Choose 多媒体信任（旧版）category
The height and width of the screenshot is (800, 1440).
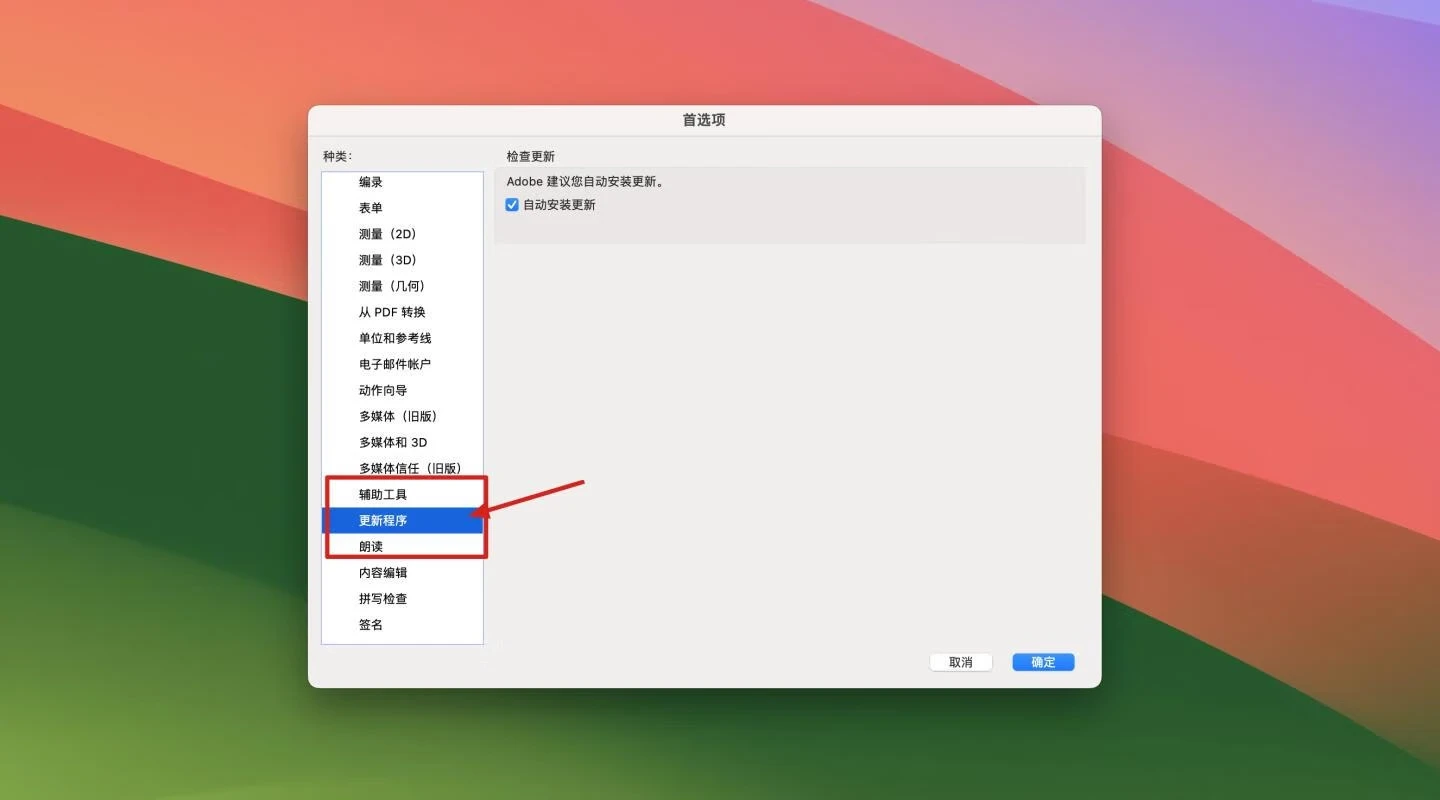click(x=410, y=468)
